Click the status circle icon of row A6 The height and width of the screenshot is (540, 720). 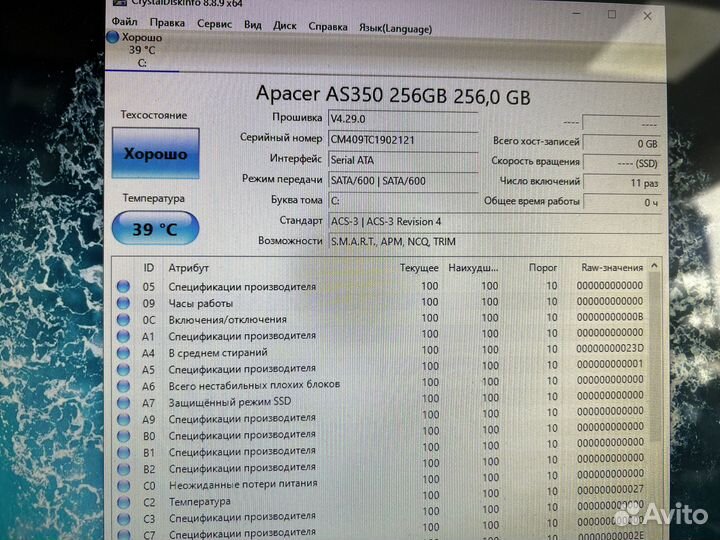(123, 386)
